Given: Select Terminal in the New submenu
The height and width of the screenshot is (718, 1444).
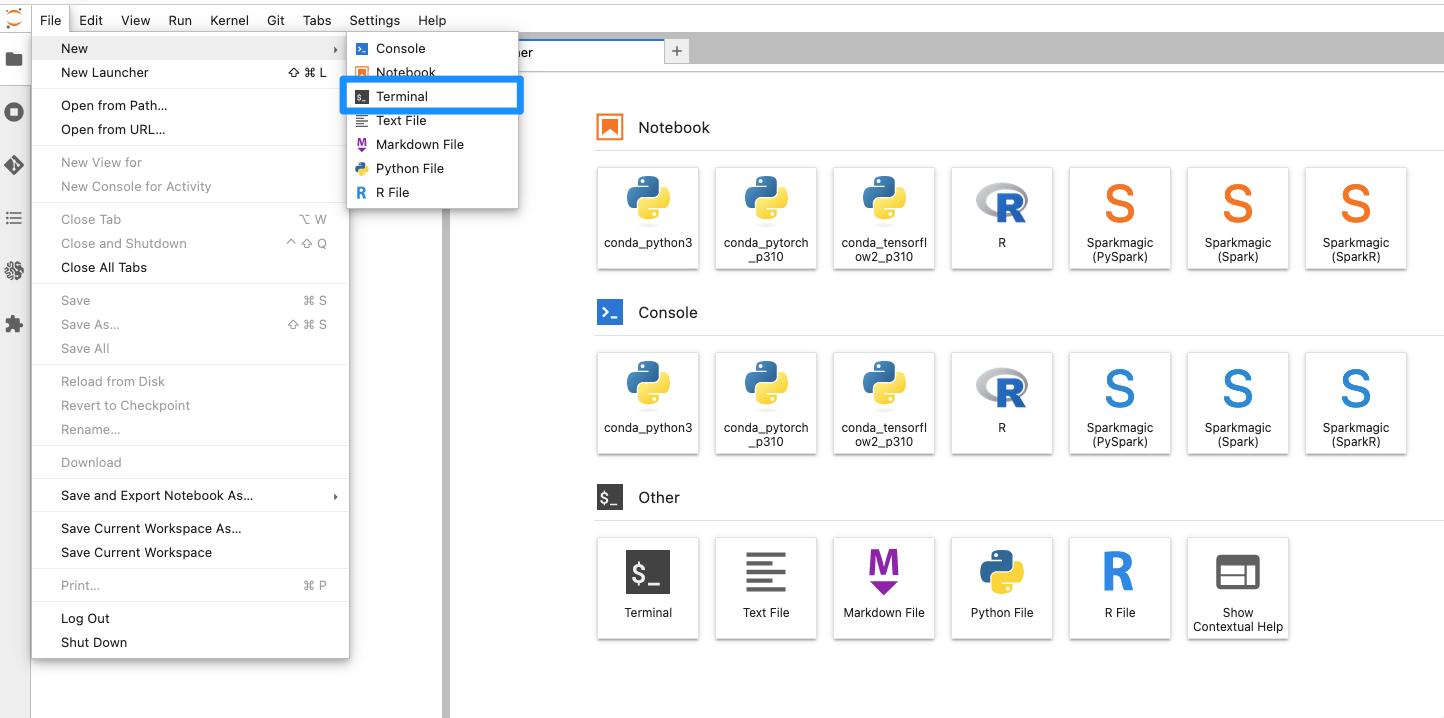Looking at the screenshot, I should pos(432,96).
